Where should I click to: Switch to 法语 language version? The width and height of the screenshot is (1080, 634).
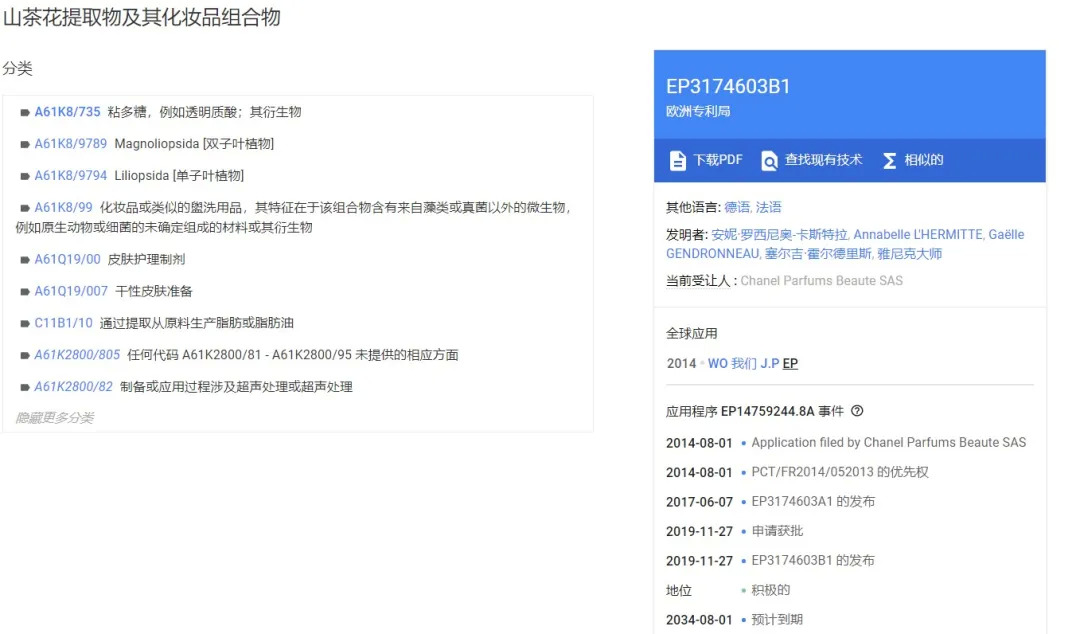pyautogui.click(x=769, y=207)
